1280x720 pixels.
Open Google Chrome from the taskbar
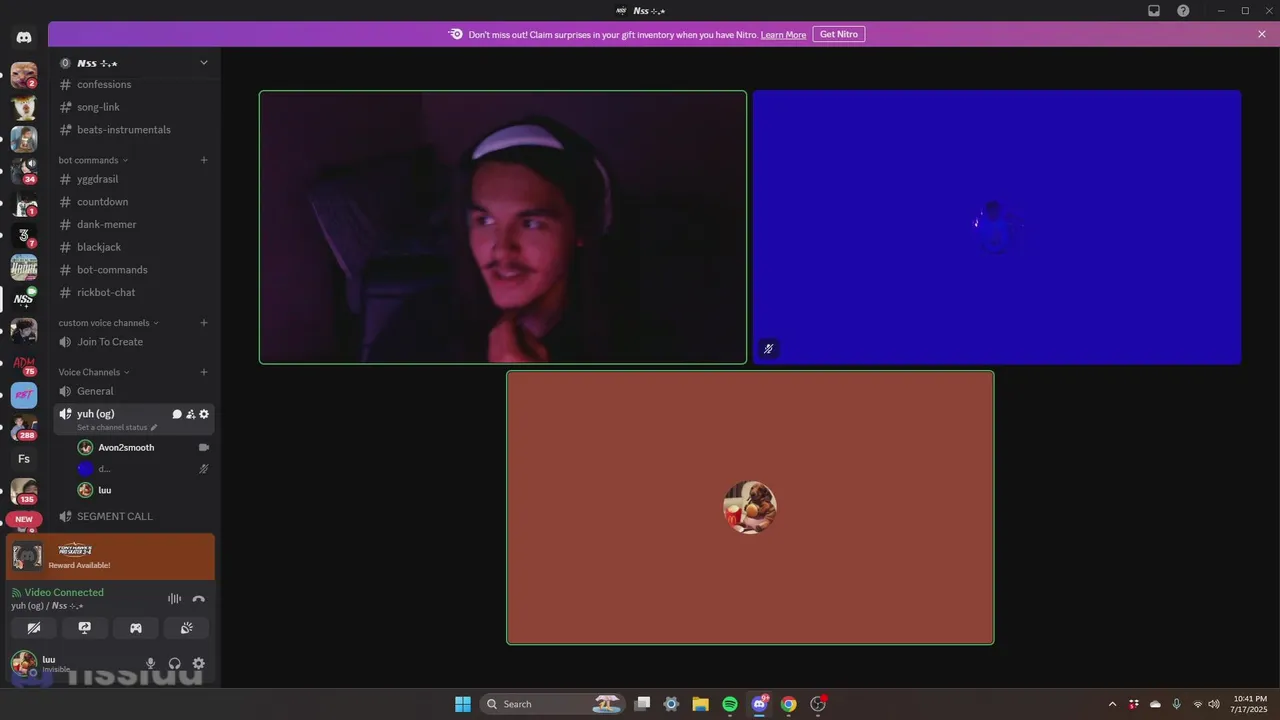tap(788, 704)
